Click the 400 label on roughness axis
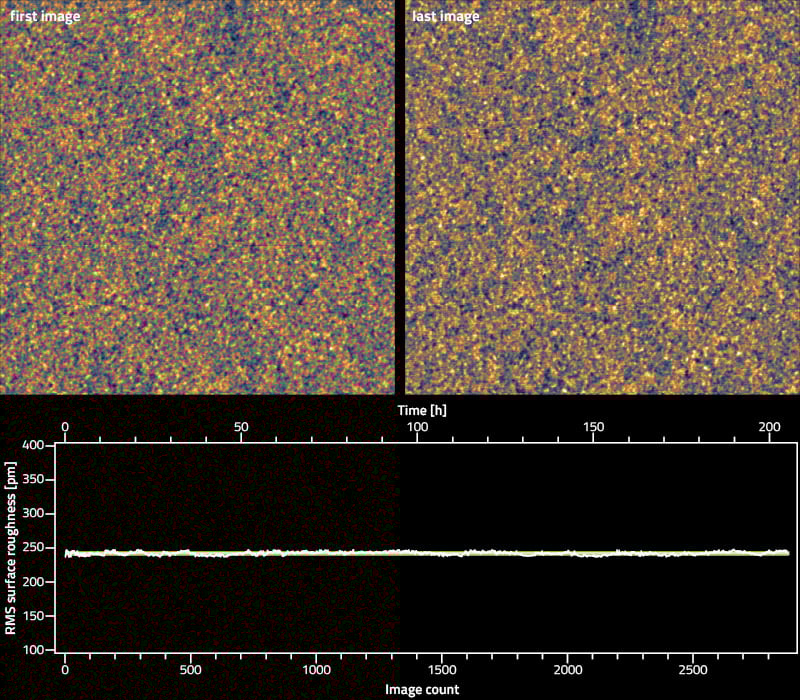The image size is (800, 700). coord(37,444)
